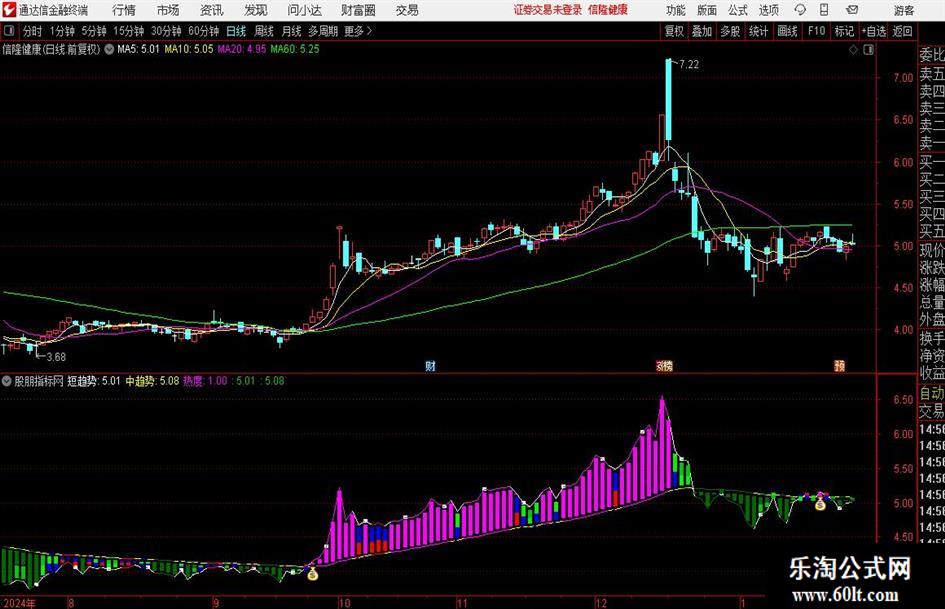Click the 7.22 high price label

689,65
